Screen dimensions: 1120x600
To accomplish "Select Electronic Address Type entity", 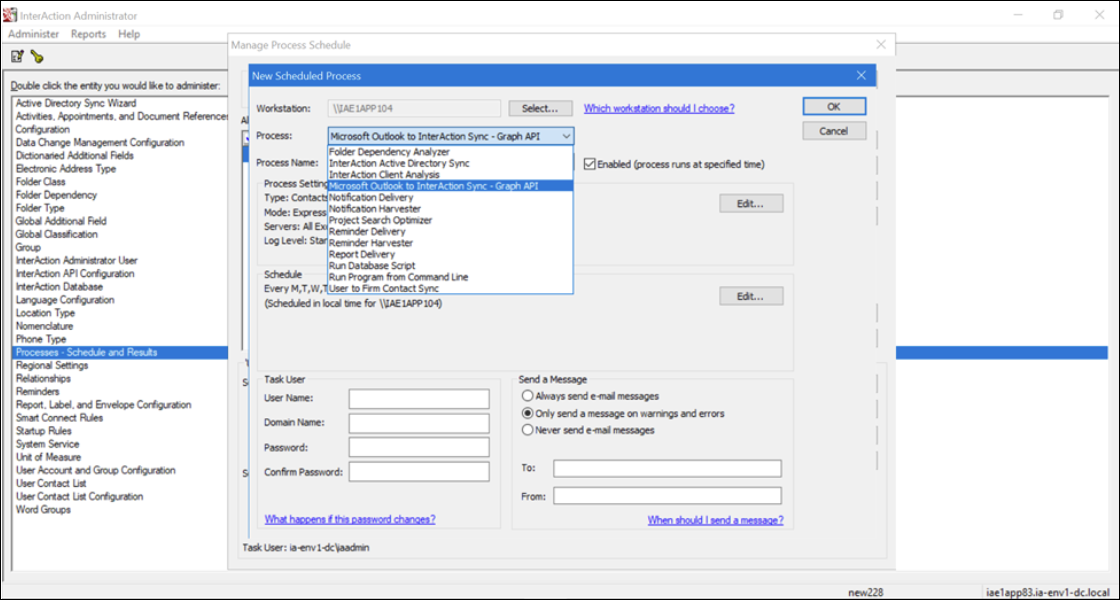I will (66, 169).
